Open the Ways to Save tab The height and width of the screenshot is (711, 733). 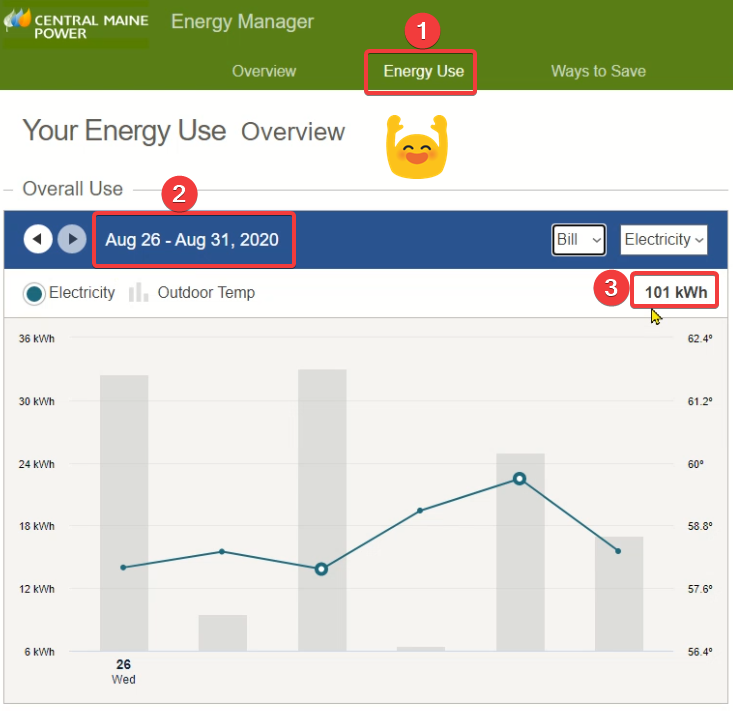(598, 71)
